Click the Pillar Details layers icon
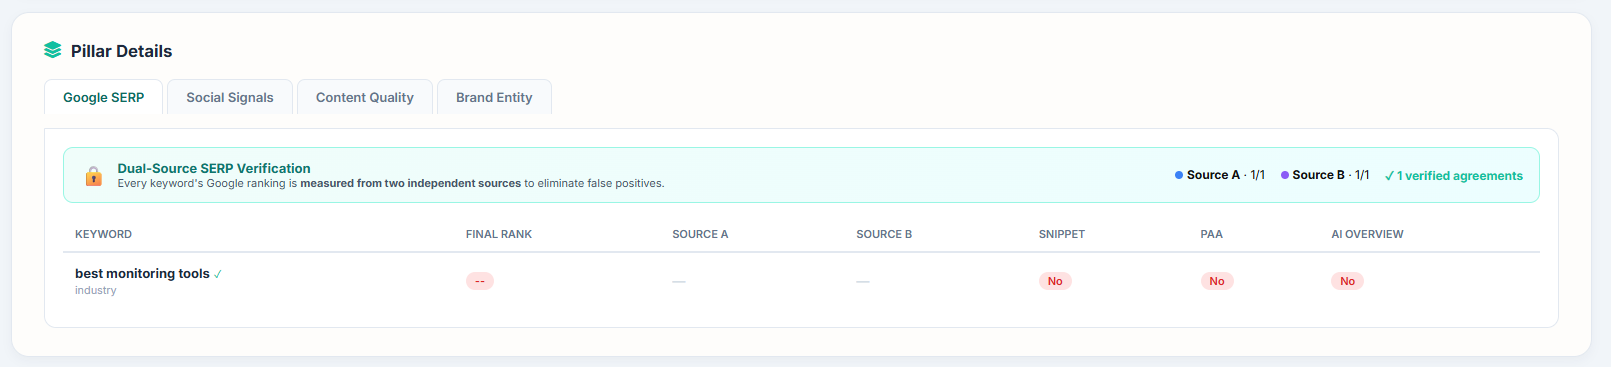Image resolution: width=1611 pixels, height=367 pixels. (x=53, y=50)
